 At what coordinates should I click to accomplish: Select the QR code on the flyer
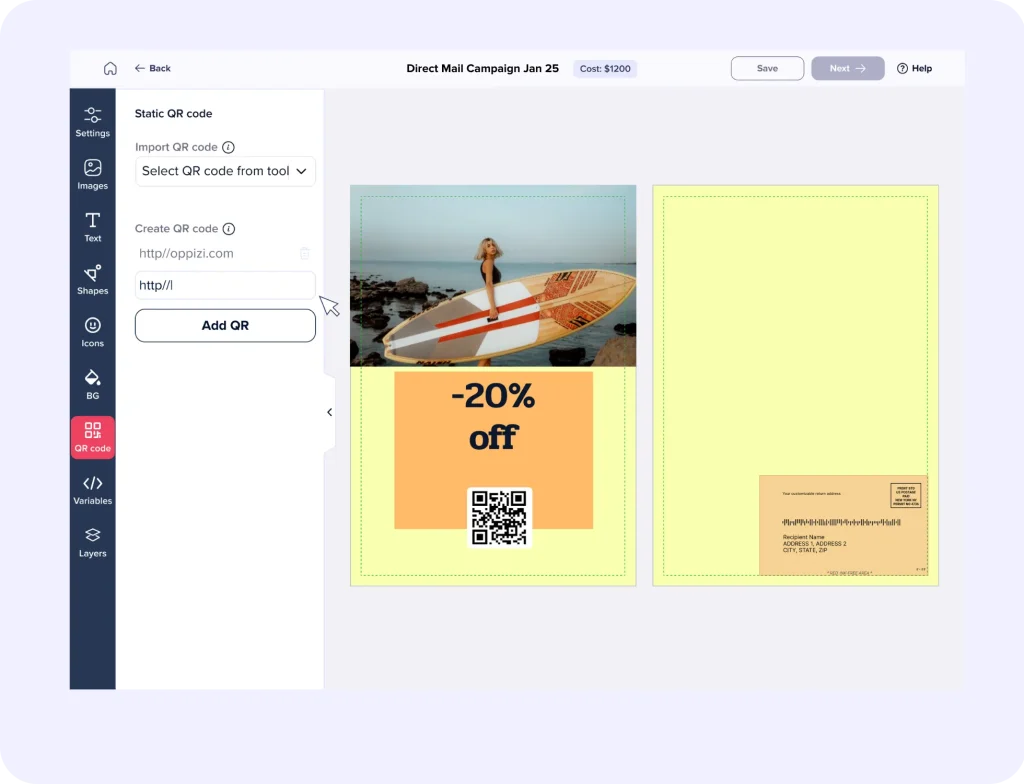pyautogui.click(x=500, y=517)
